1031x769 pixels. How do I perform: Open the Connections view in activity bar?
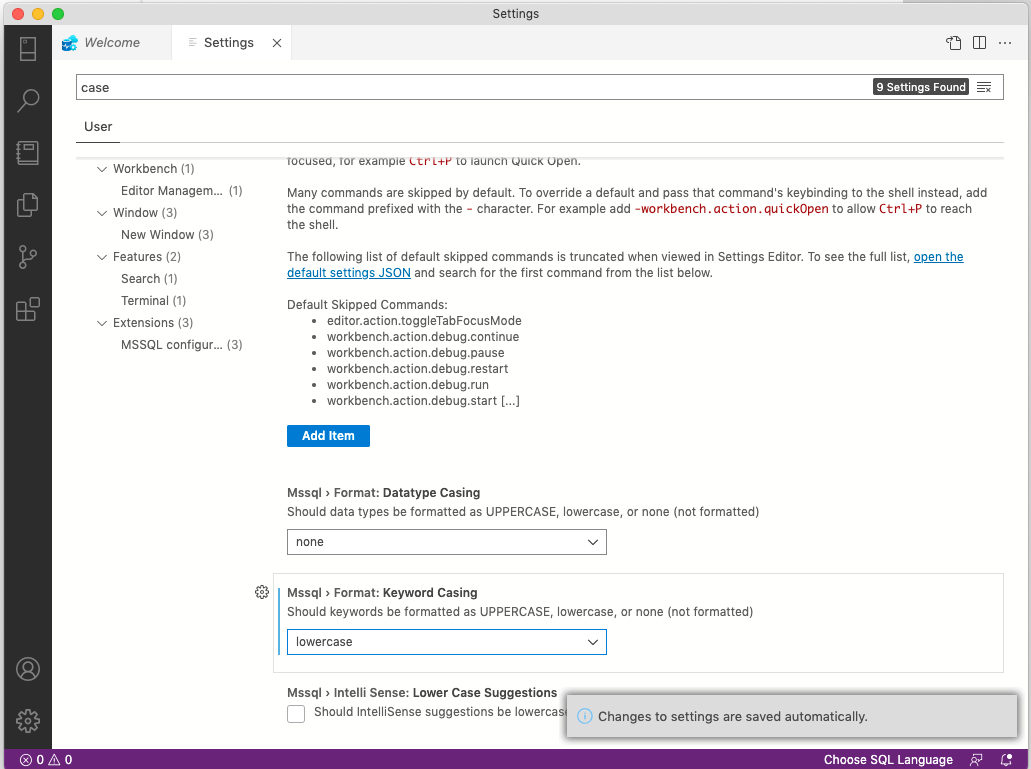tap(28, 49)
